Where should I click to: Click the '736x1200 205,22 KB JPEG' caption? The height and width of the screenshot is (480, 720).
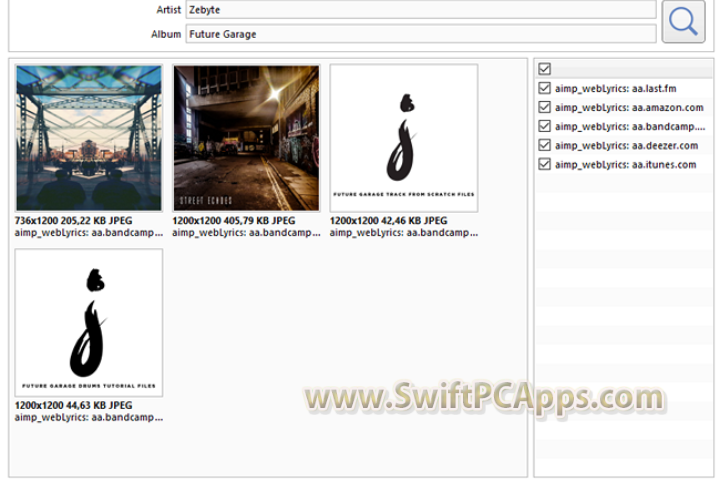click(73, 220)
